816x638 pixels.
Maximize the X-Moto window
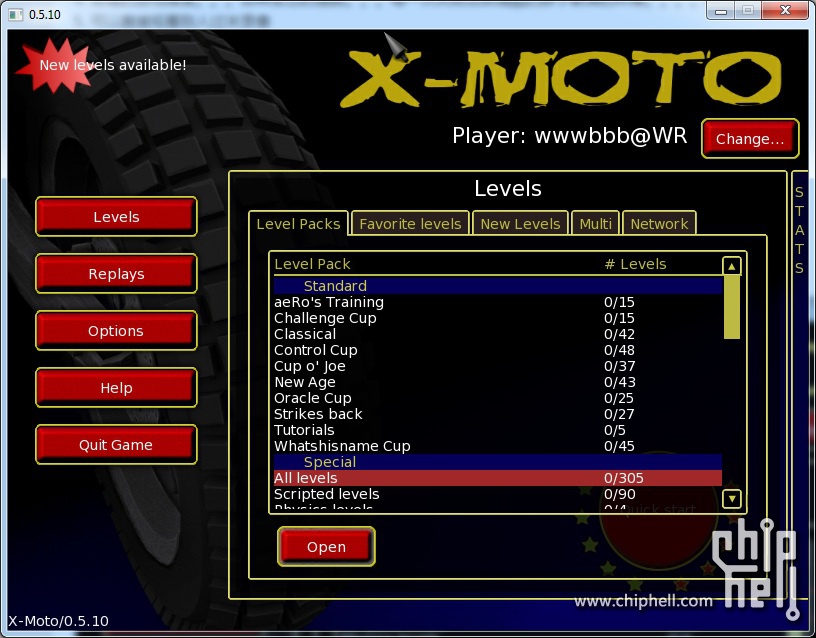click(x=748, y=10)
